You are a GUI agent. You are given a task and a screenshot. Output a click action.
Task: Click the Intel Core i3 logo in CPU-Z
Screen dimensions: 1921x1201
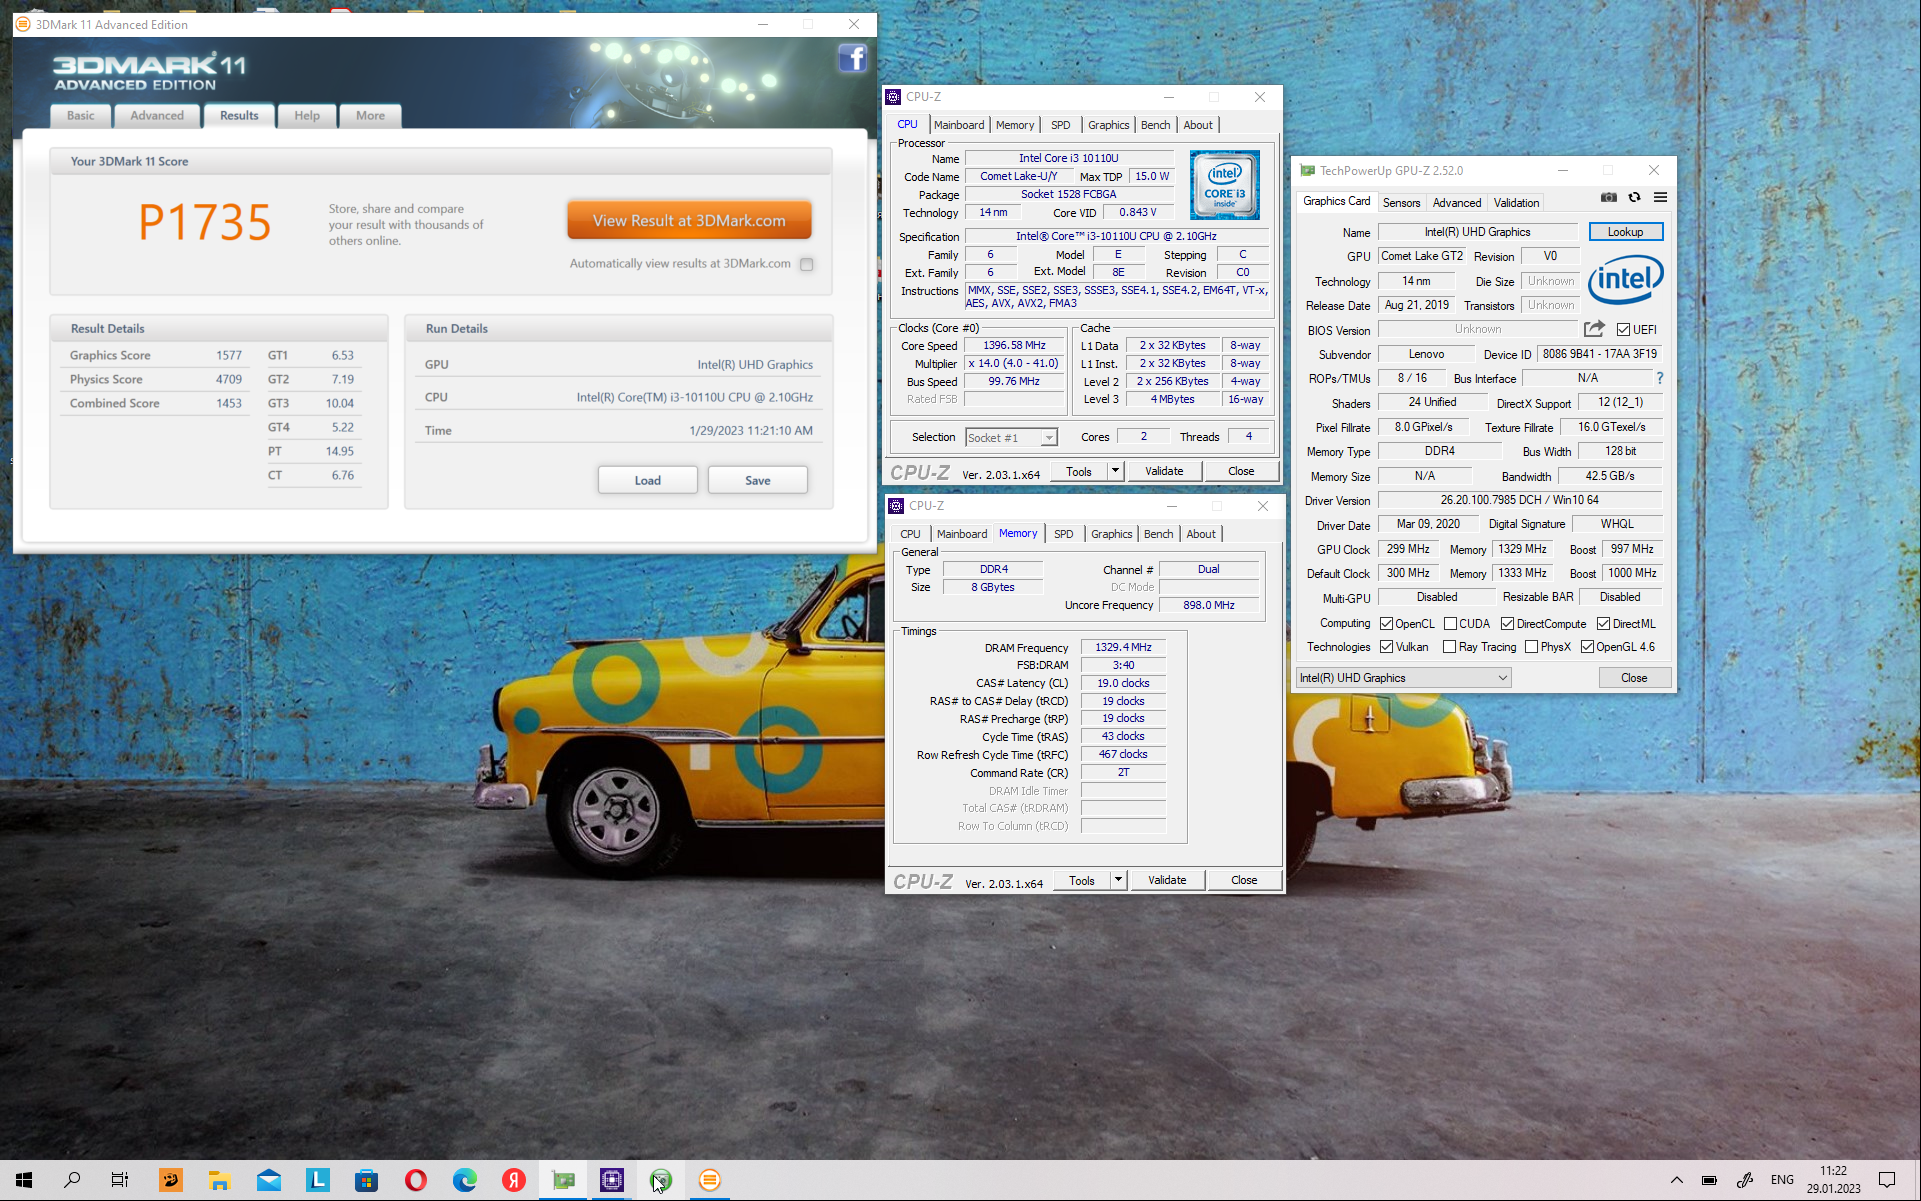[x=1225, y=185]
